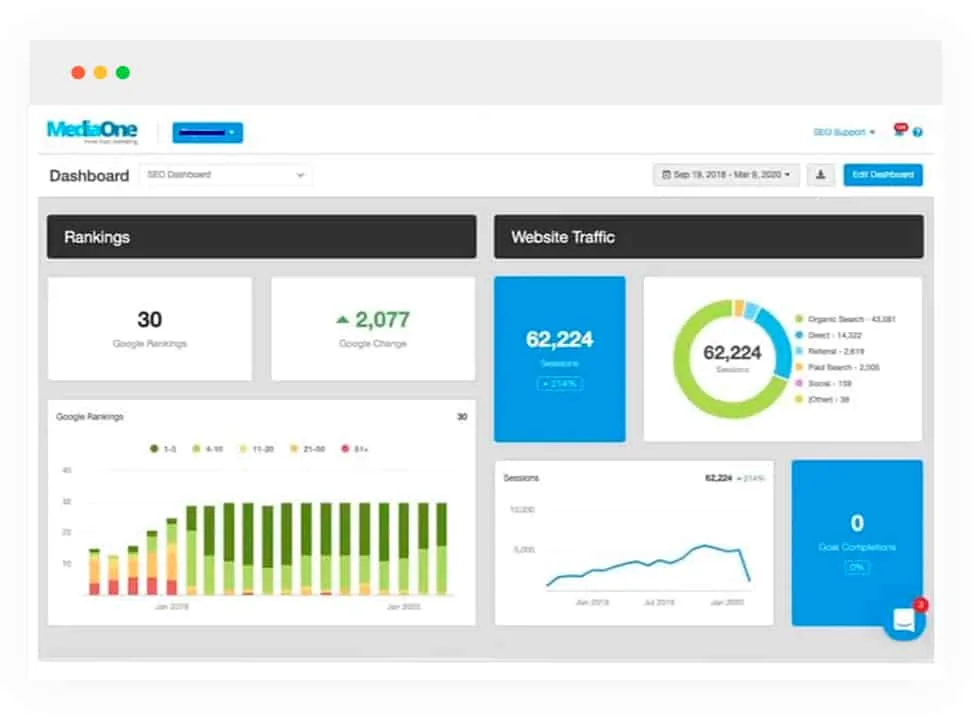Toggle the Paid Search legend entry

[837, 368]
